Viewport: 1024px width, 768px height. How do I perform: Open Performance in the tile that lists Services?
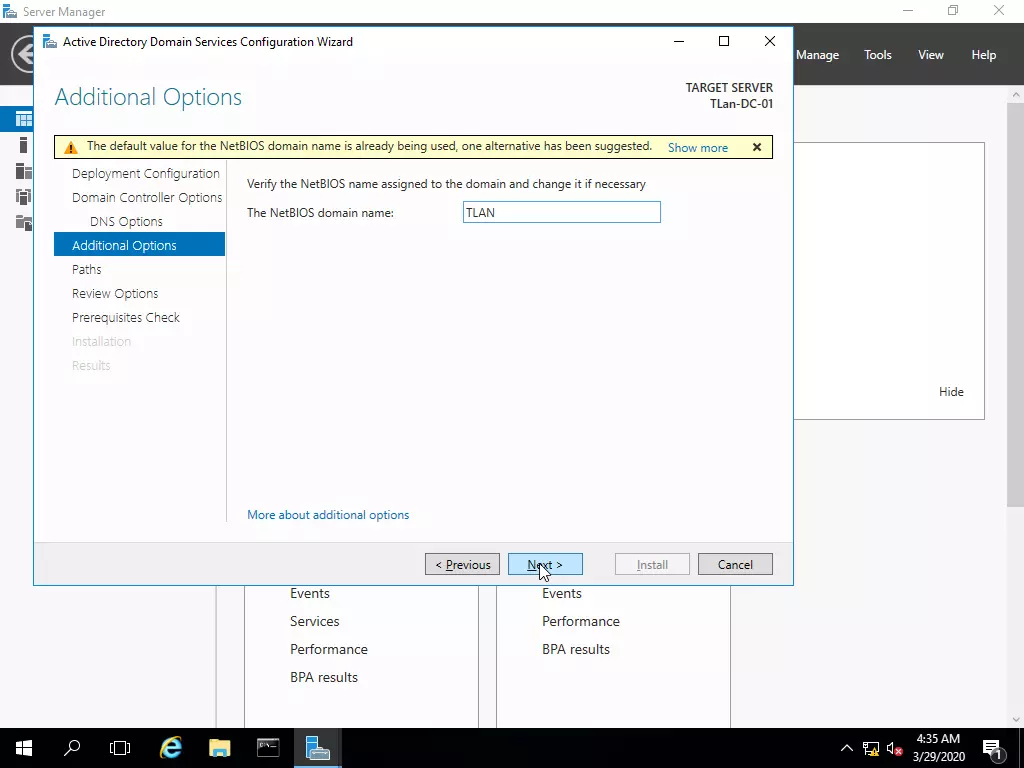point(328,649)
